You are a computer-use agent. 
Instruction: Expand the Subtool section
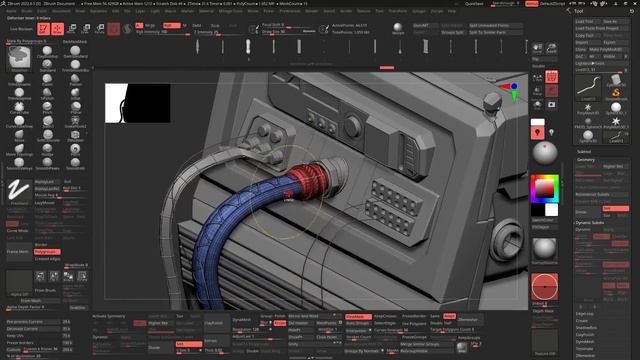point(584,151)
